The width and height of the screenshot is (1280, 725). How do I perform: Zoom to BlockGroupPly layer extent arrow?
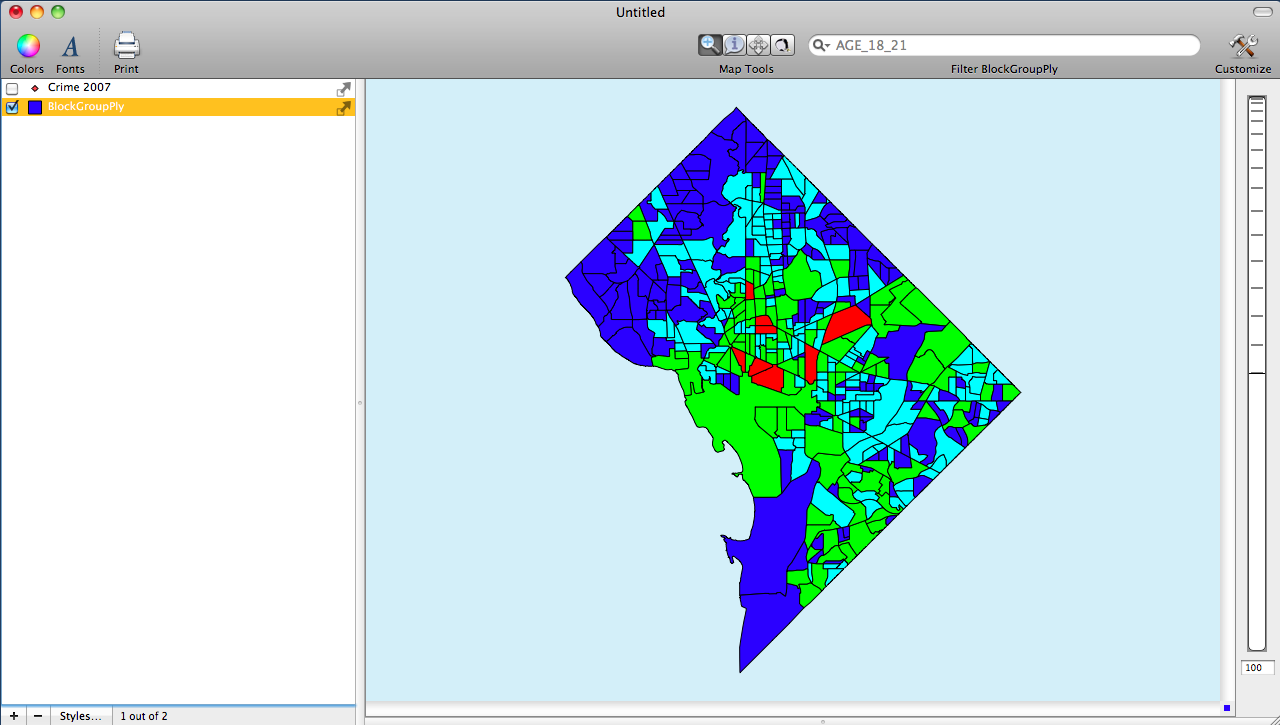tap(344, 107)
